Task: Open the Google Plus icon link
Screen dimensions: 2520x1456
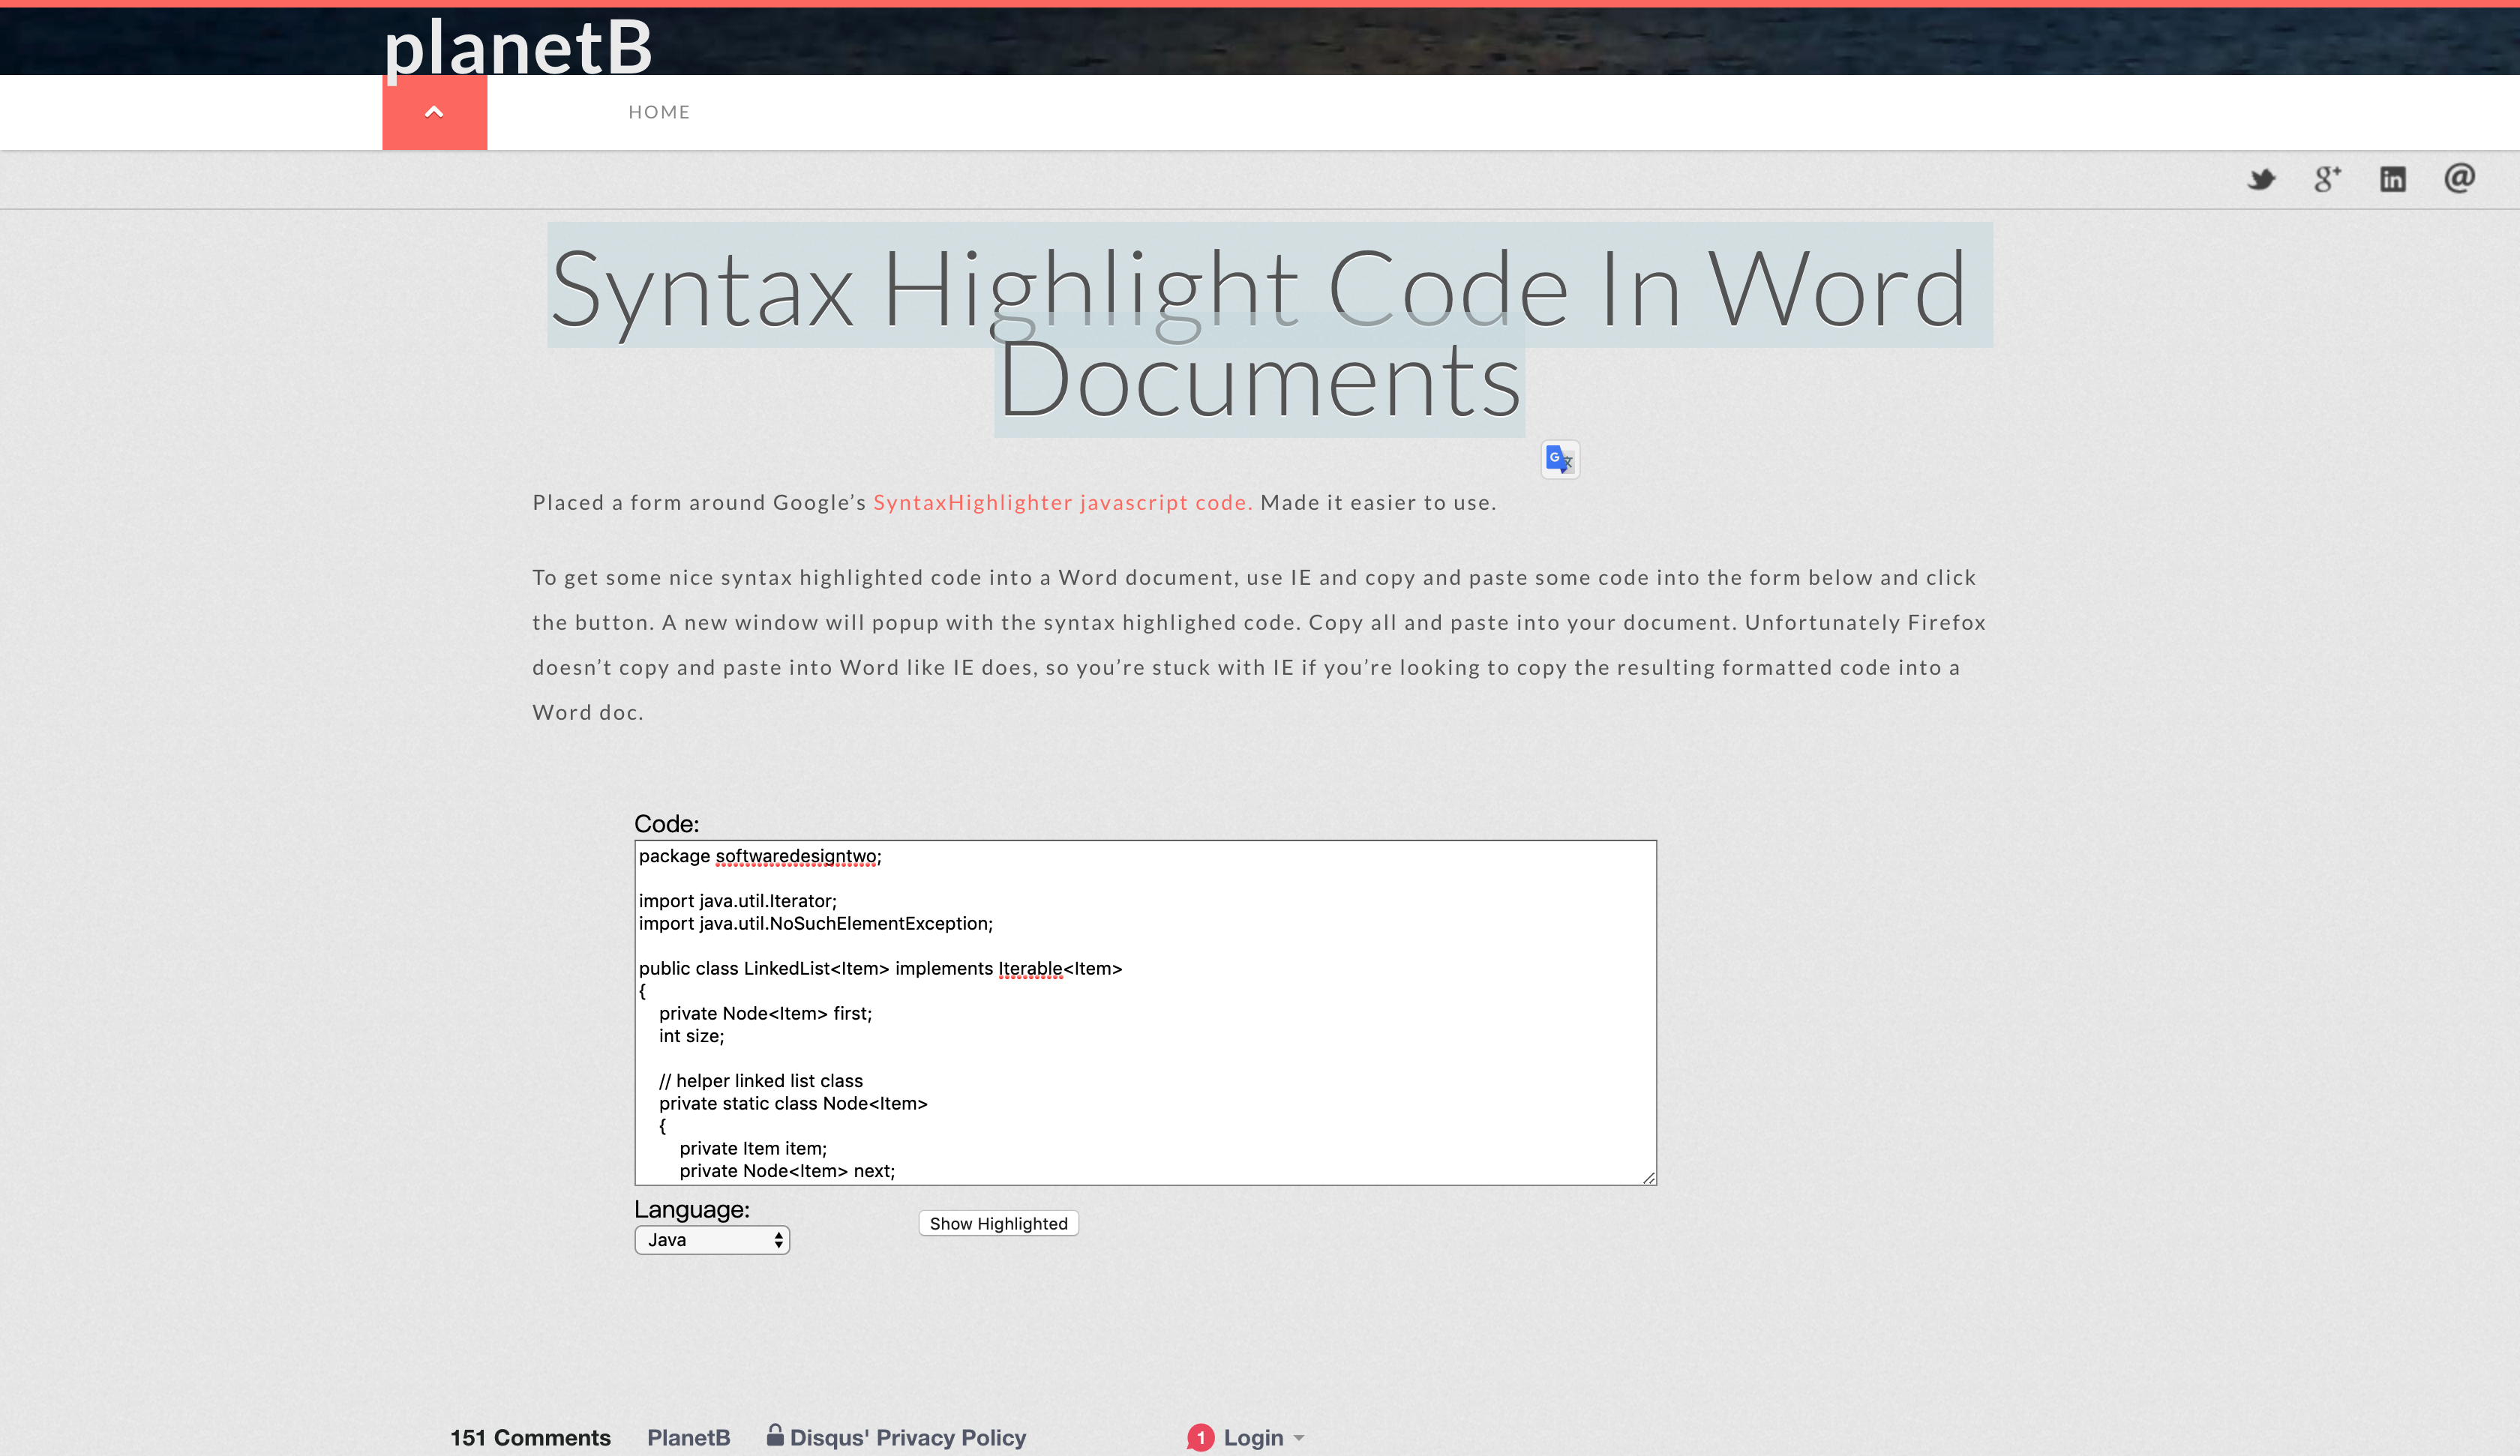Action: point(2327,179)
